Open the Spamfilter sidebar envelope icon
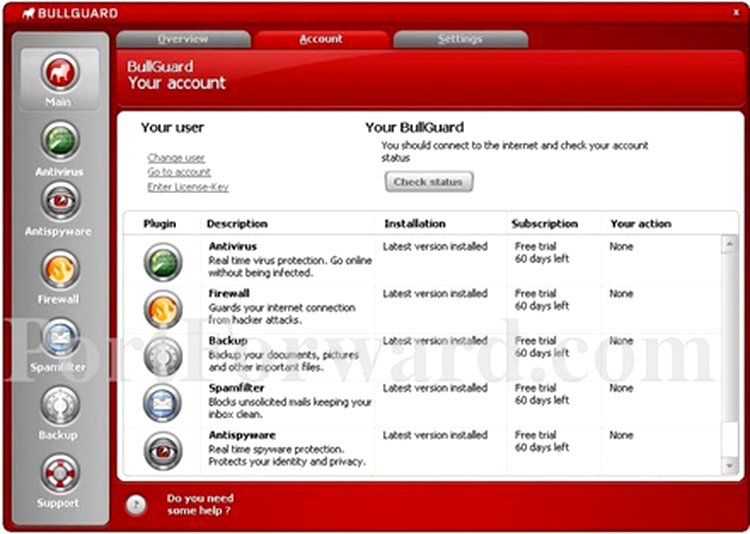 pyautogui.click(x=60, y=337)
